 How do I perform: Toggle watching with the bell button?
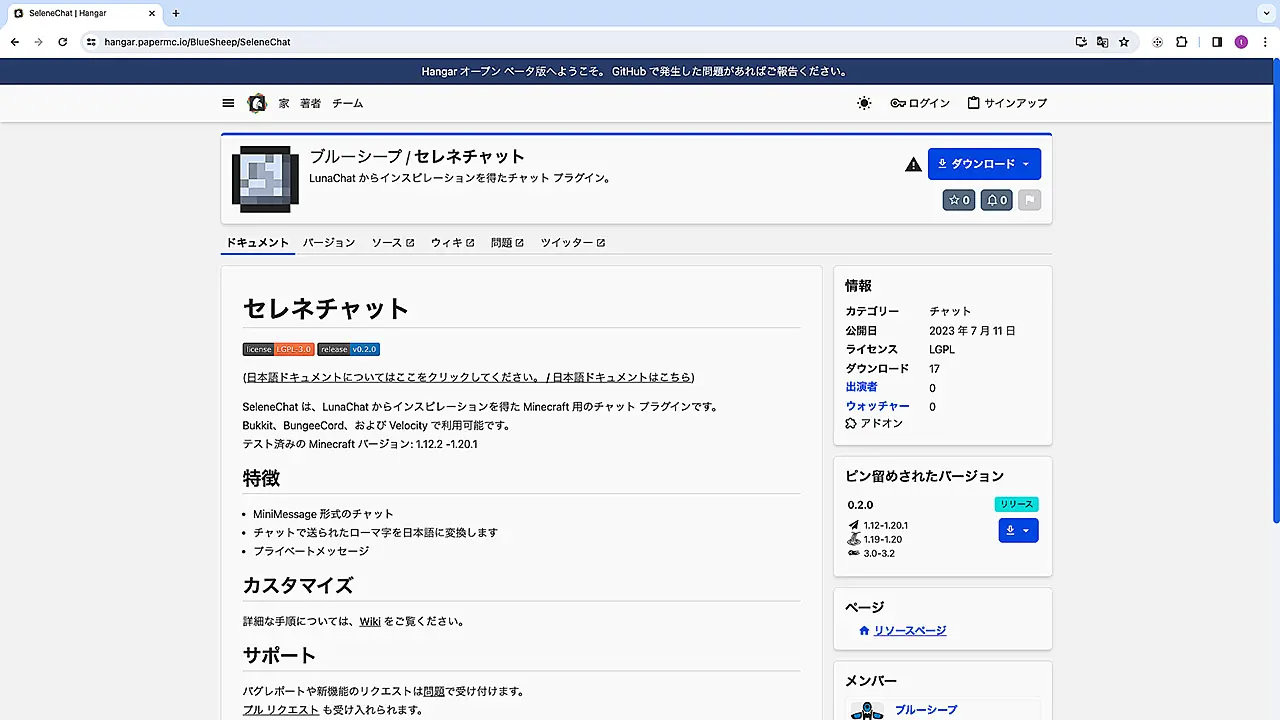point(997,200)
